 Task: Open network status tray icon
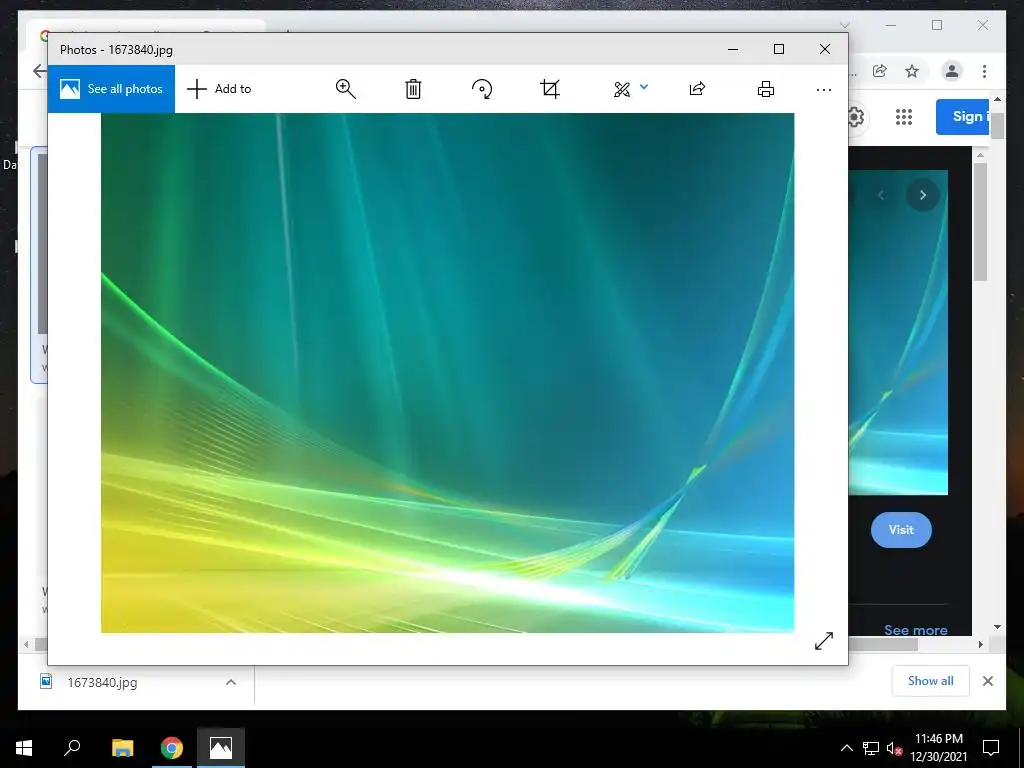871,748
